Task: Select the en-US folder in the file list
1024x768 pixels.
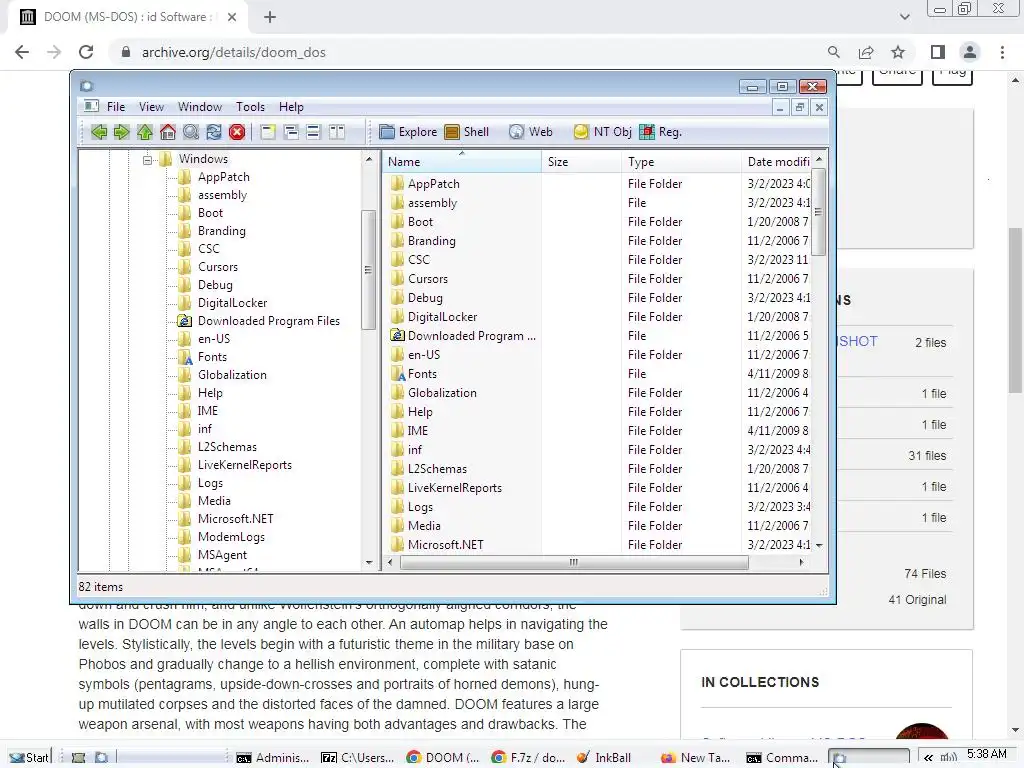Action: pos(424,355)
